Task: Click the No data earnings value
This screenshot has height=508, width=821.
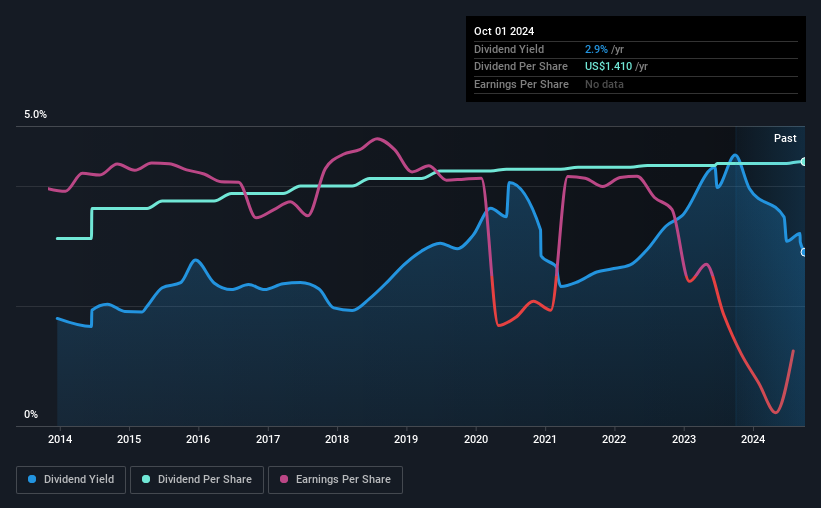Action: [x=604, y=84]
